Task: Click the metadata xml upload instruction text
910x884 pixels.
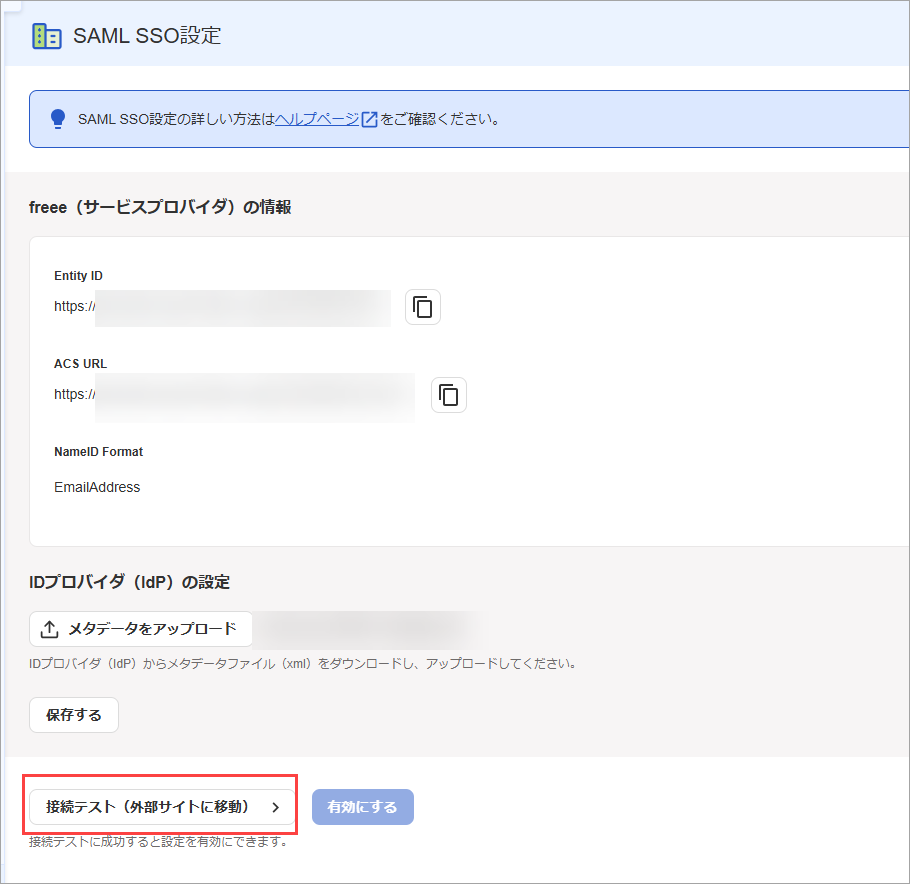Action: [303, 663]
